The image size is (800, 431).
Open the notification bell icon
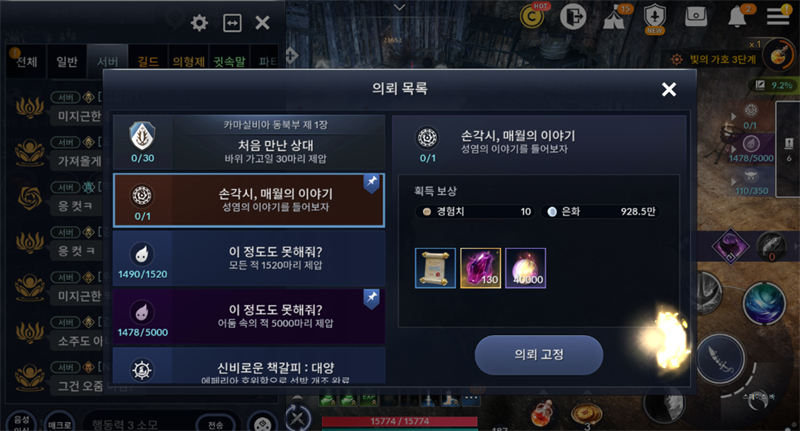click(x=737, y=17)
